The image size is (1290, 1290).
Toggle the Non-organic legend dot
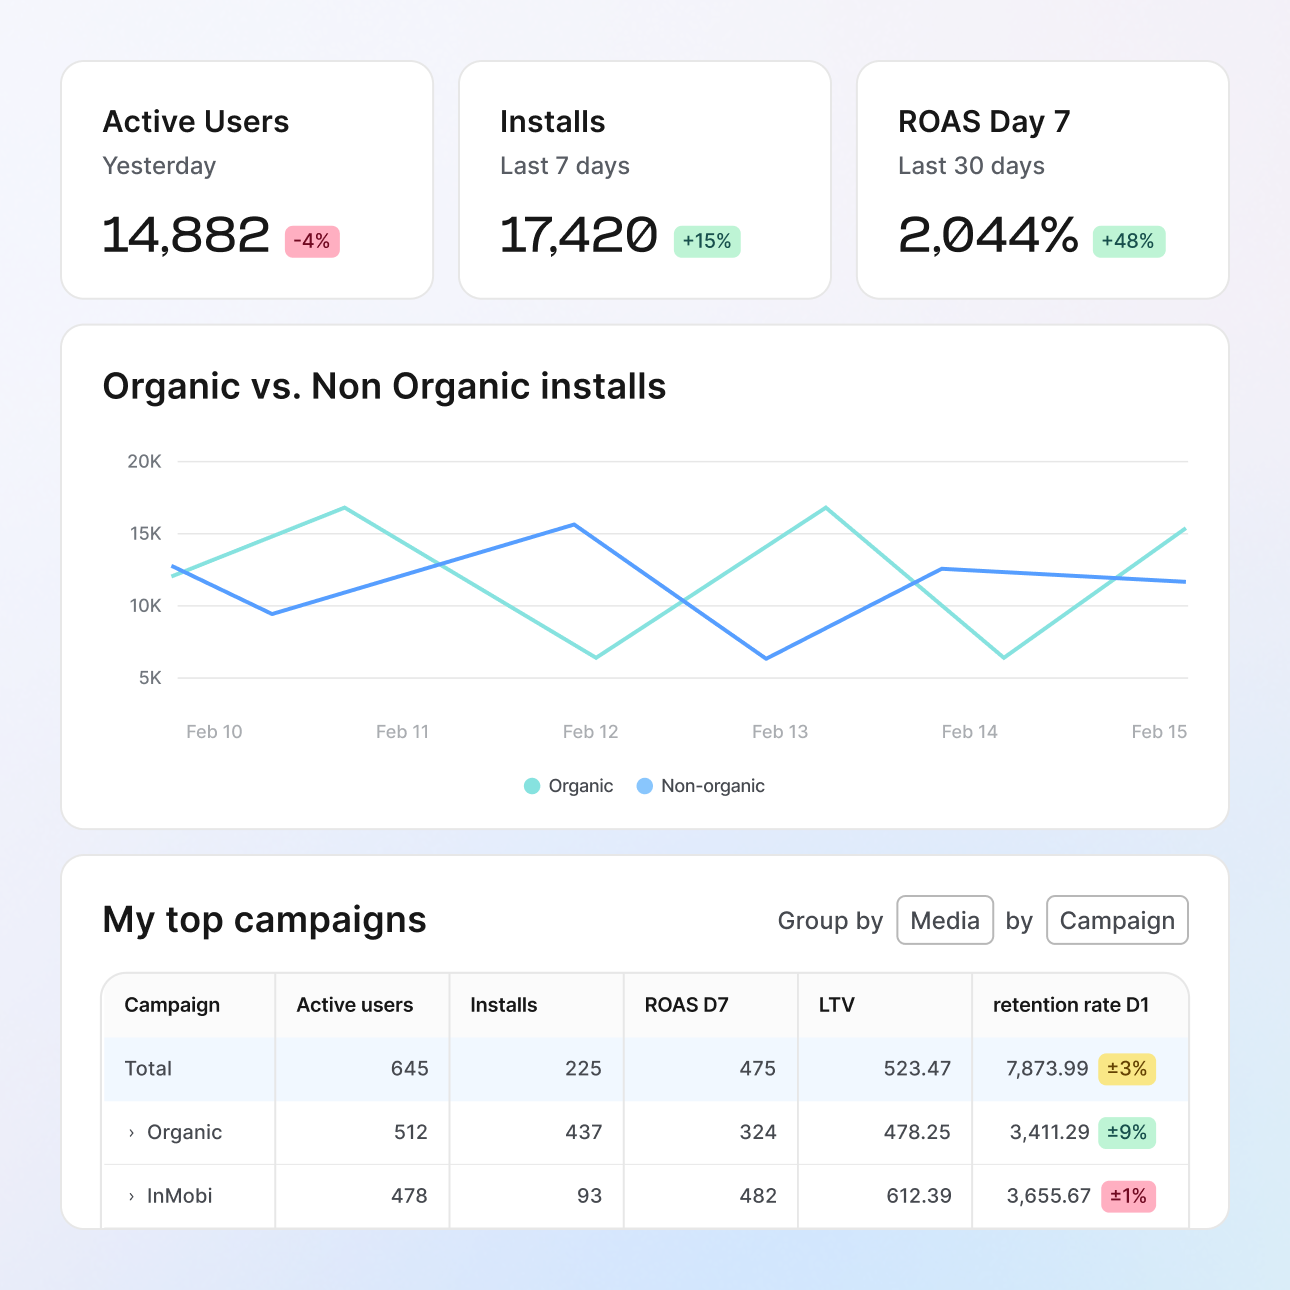pyautogui.click(x=645, y=786)
